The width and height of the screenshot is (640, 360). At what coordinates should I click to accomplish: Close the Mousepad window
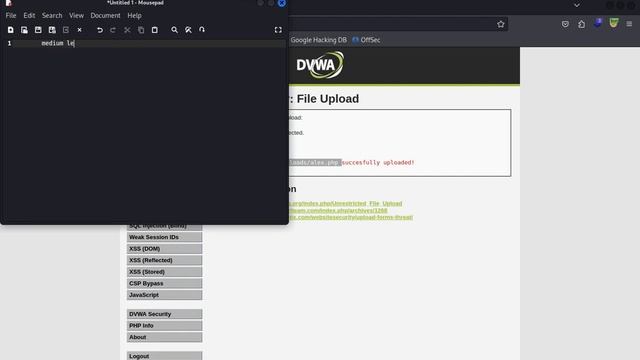pyautogui.click(x=282, y=3)
